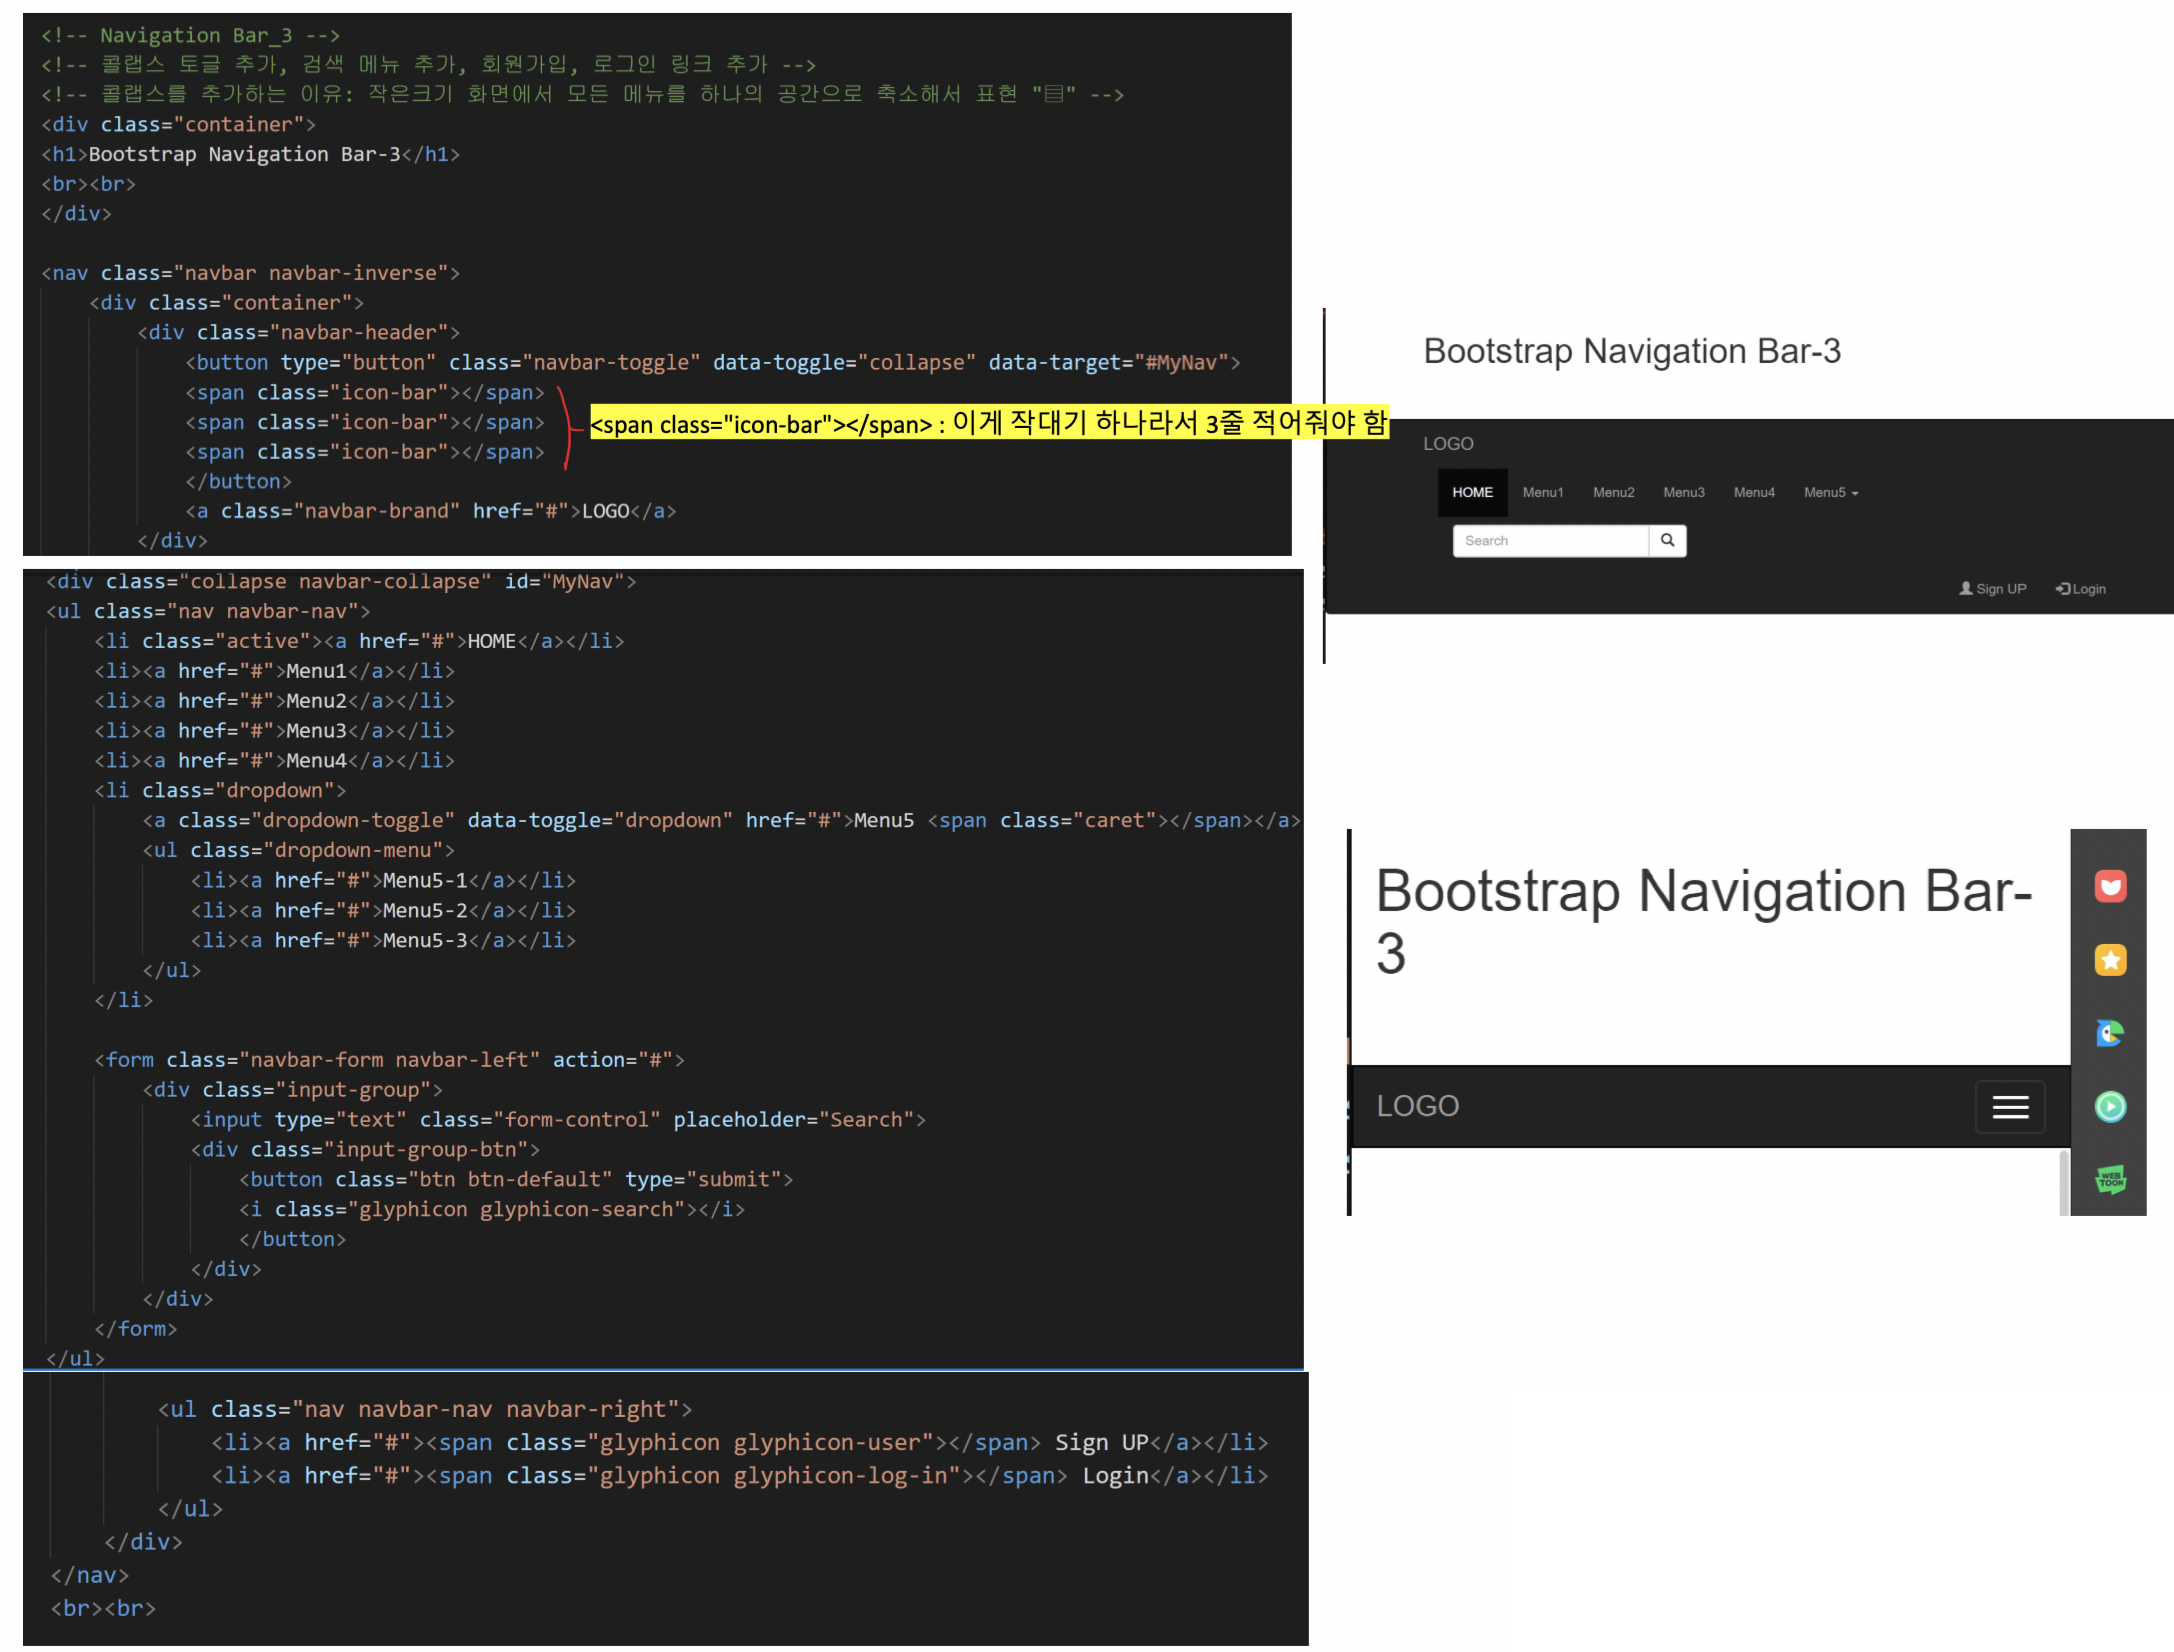Select Menu4 in the navbar
The image size is (2174, 1652).
pyautogui.click(x=1754, y=493)
